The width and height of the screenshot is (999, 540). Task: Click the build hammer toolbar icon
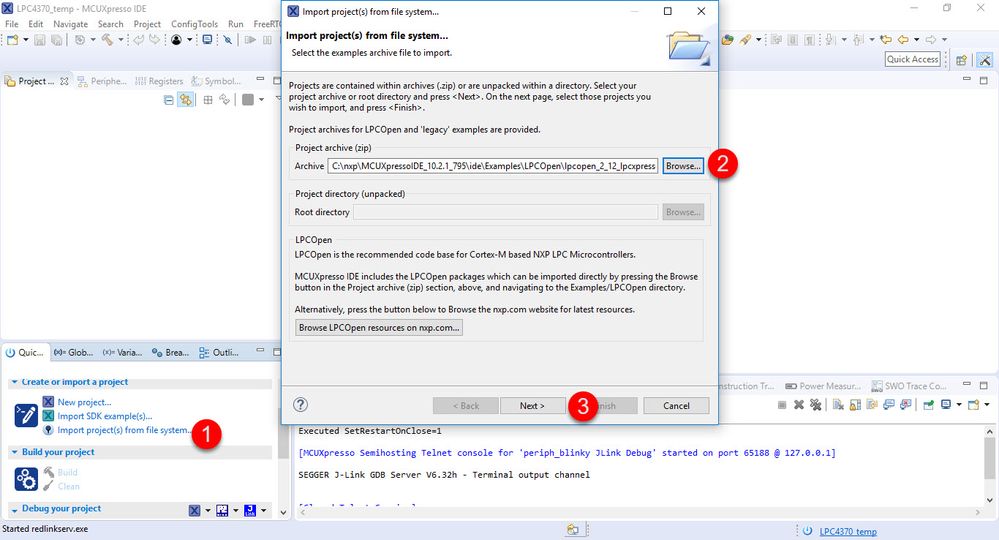pos(107,39)
